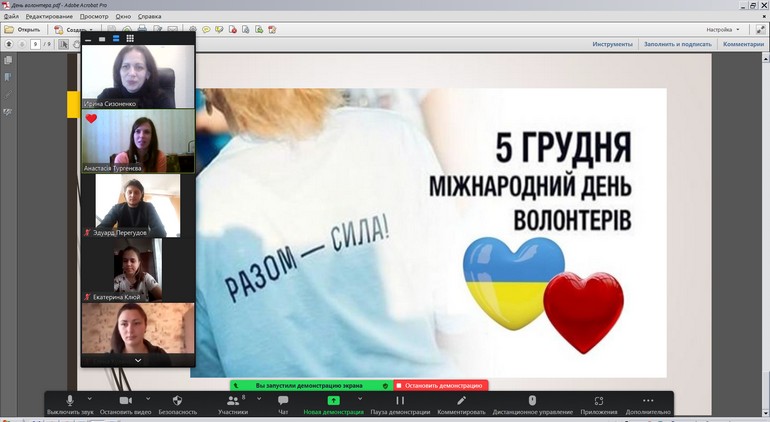Select Анастасія Тургенєва's video tile

(138, 141)
